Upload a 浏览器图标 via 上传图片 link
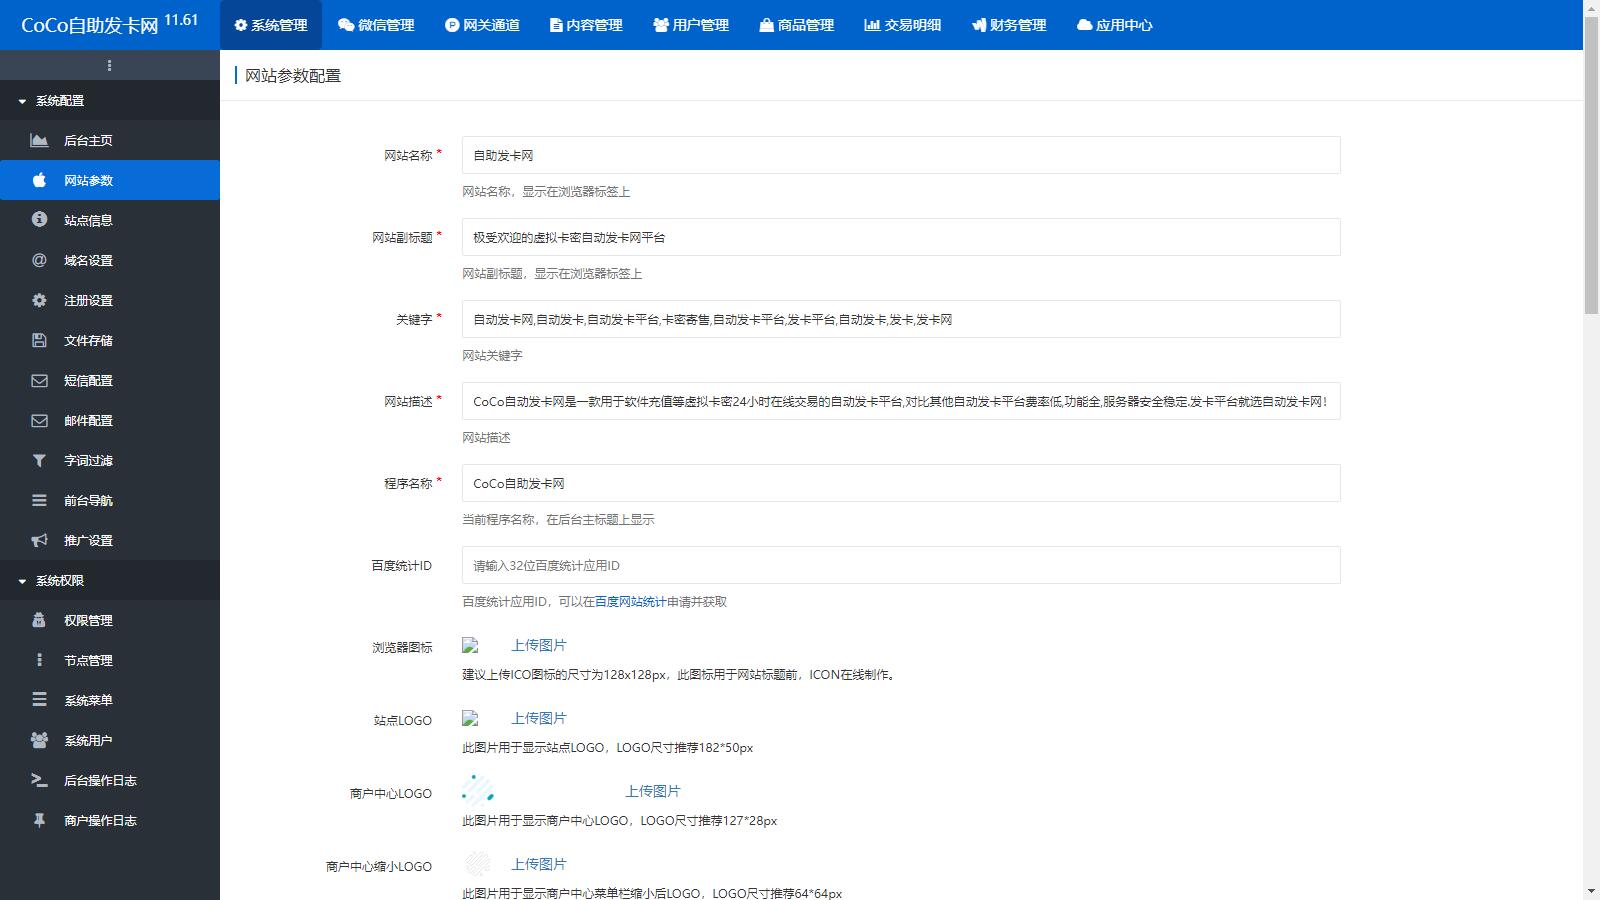The width and height of the screenshot is (1600, 900). pos(540,645)
